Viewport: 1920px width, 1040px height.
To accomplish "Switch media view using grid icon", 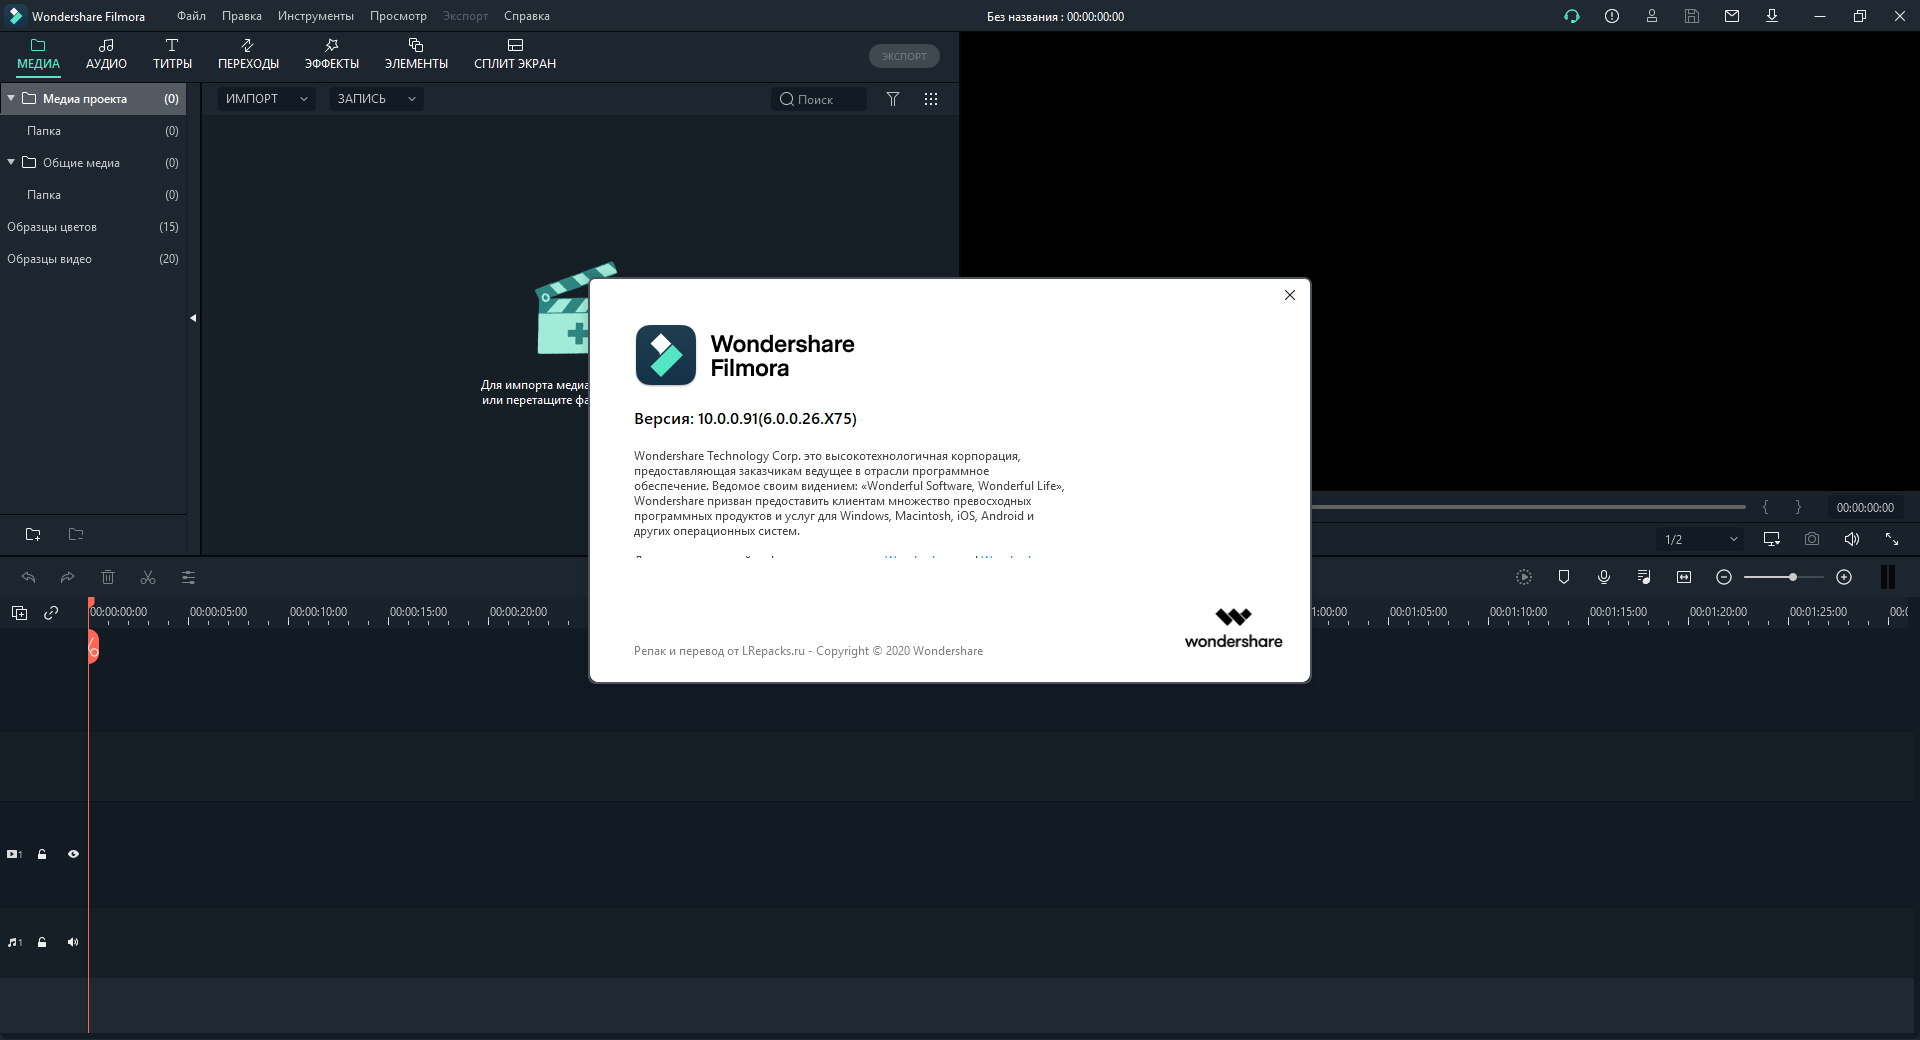I will pos(930,99).
